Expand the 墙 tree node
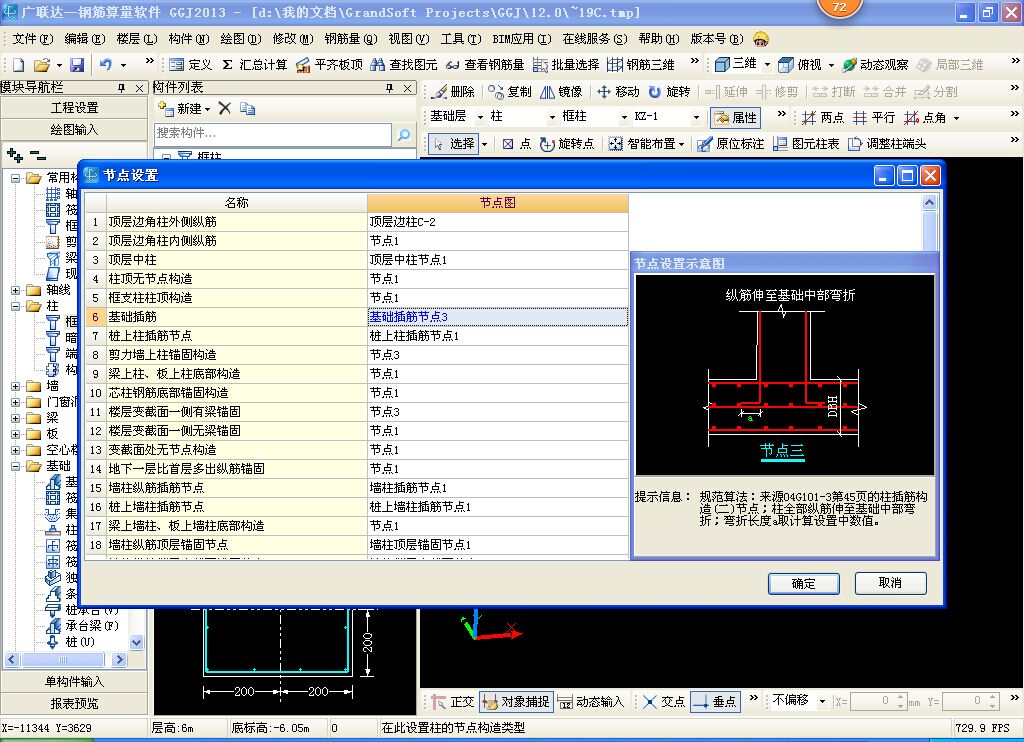Viewport: 1024px width, 742px height. coord(15,386)
